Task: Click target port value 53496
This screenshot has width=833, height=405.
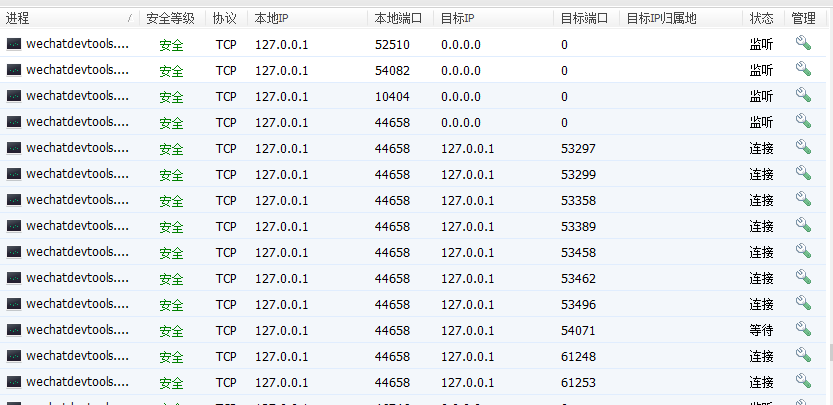Action: [578, 305]
